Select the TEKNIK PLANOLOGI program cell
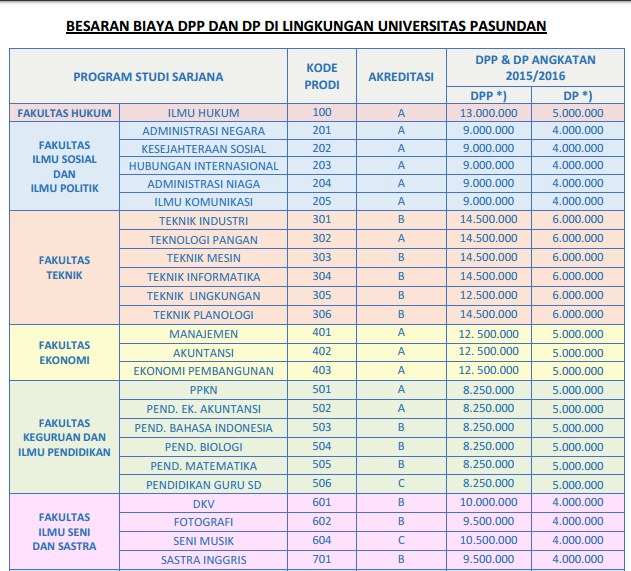Image resolution: width=631 pixels, height=571 pixels. pos(203,315)
